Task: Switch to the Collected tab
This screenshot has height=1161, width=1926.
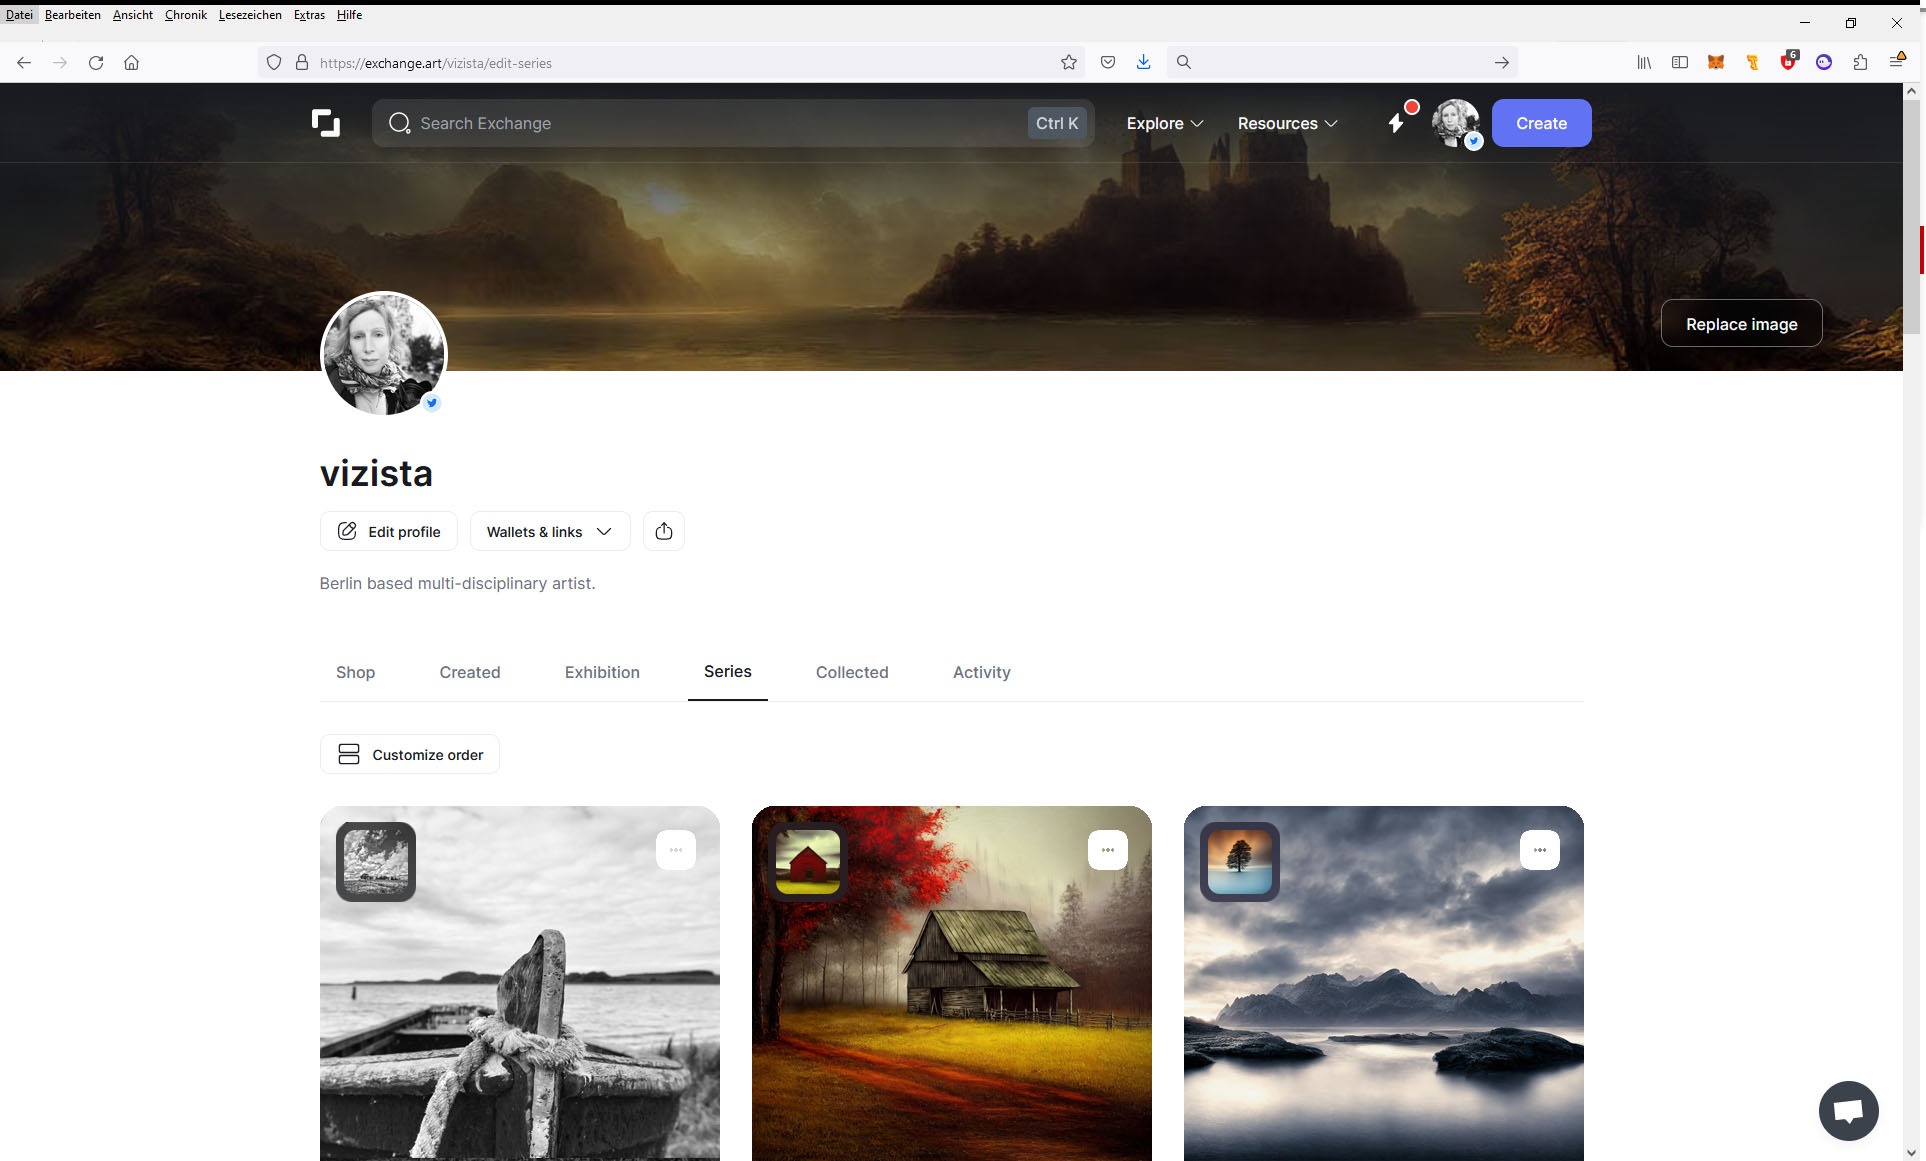Action: [x=852, y=672]
